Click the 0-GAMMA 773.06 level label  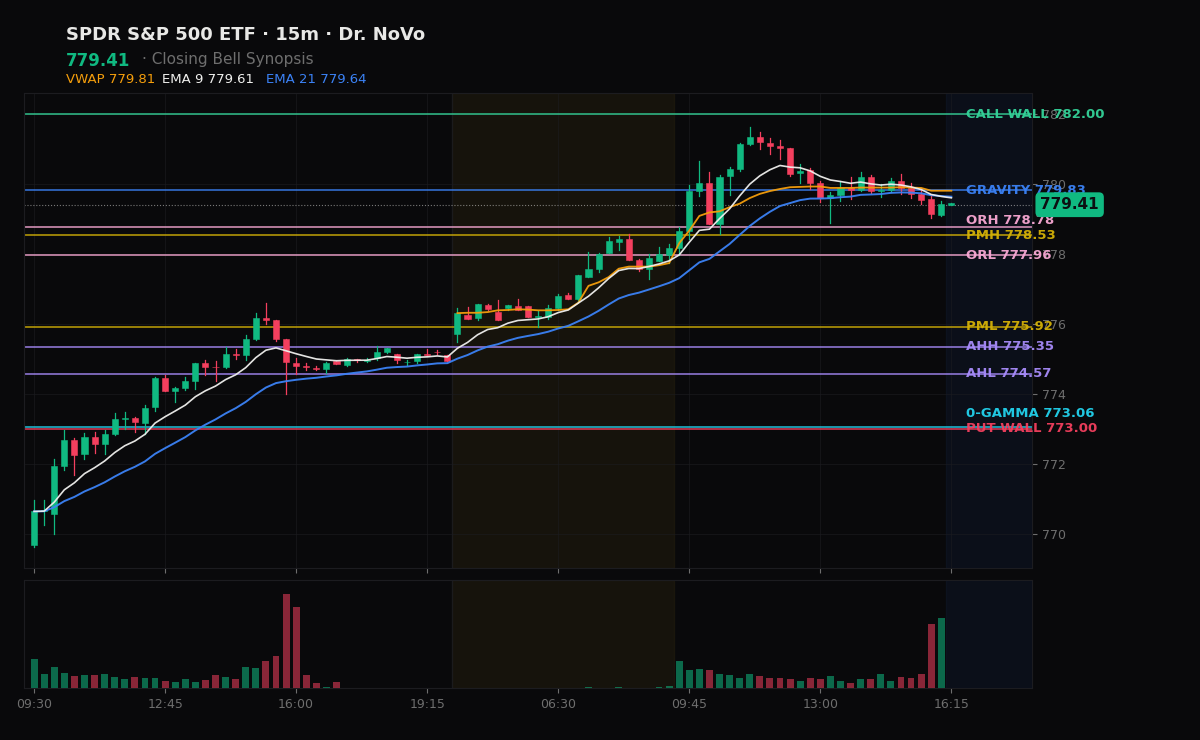tap(1030, 413)
